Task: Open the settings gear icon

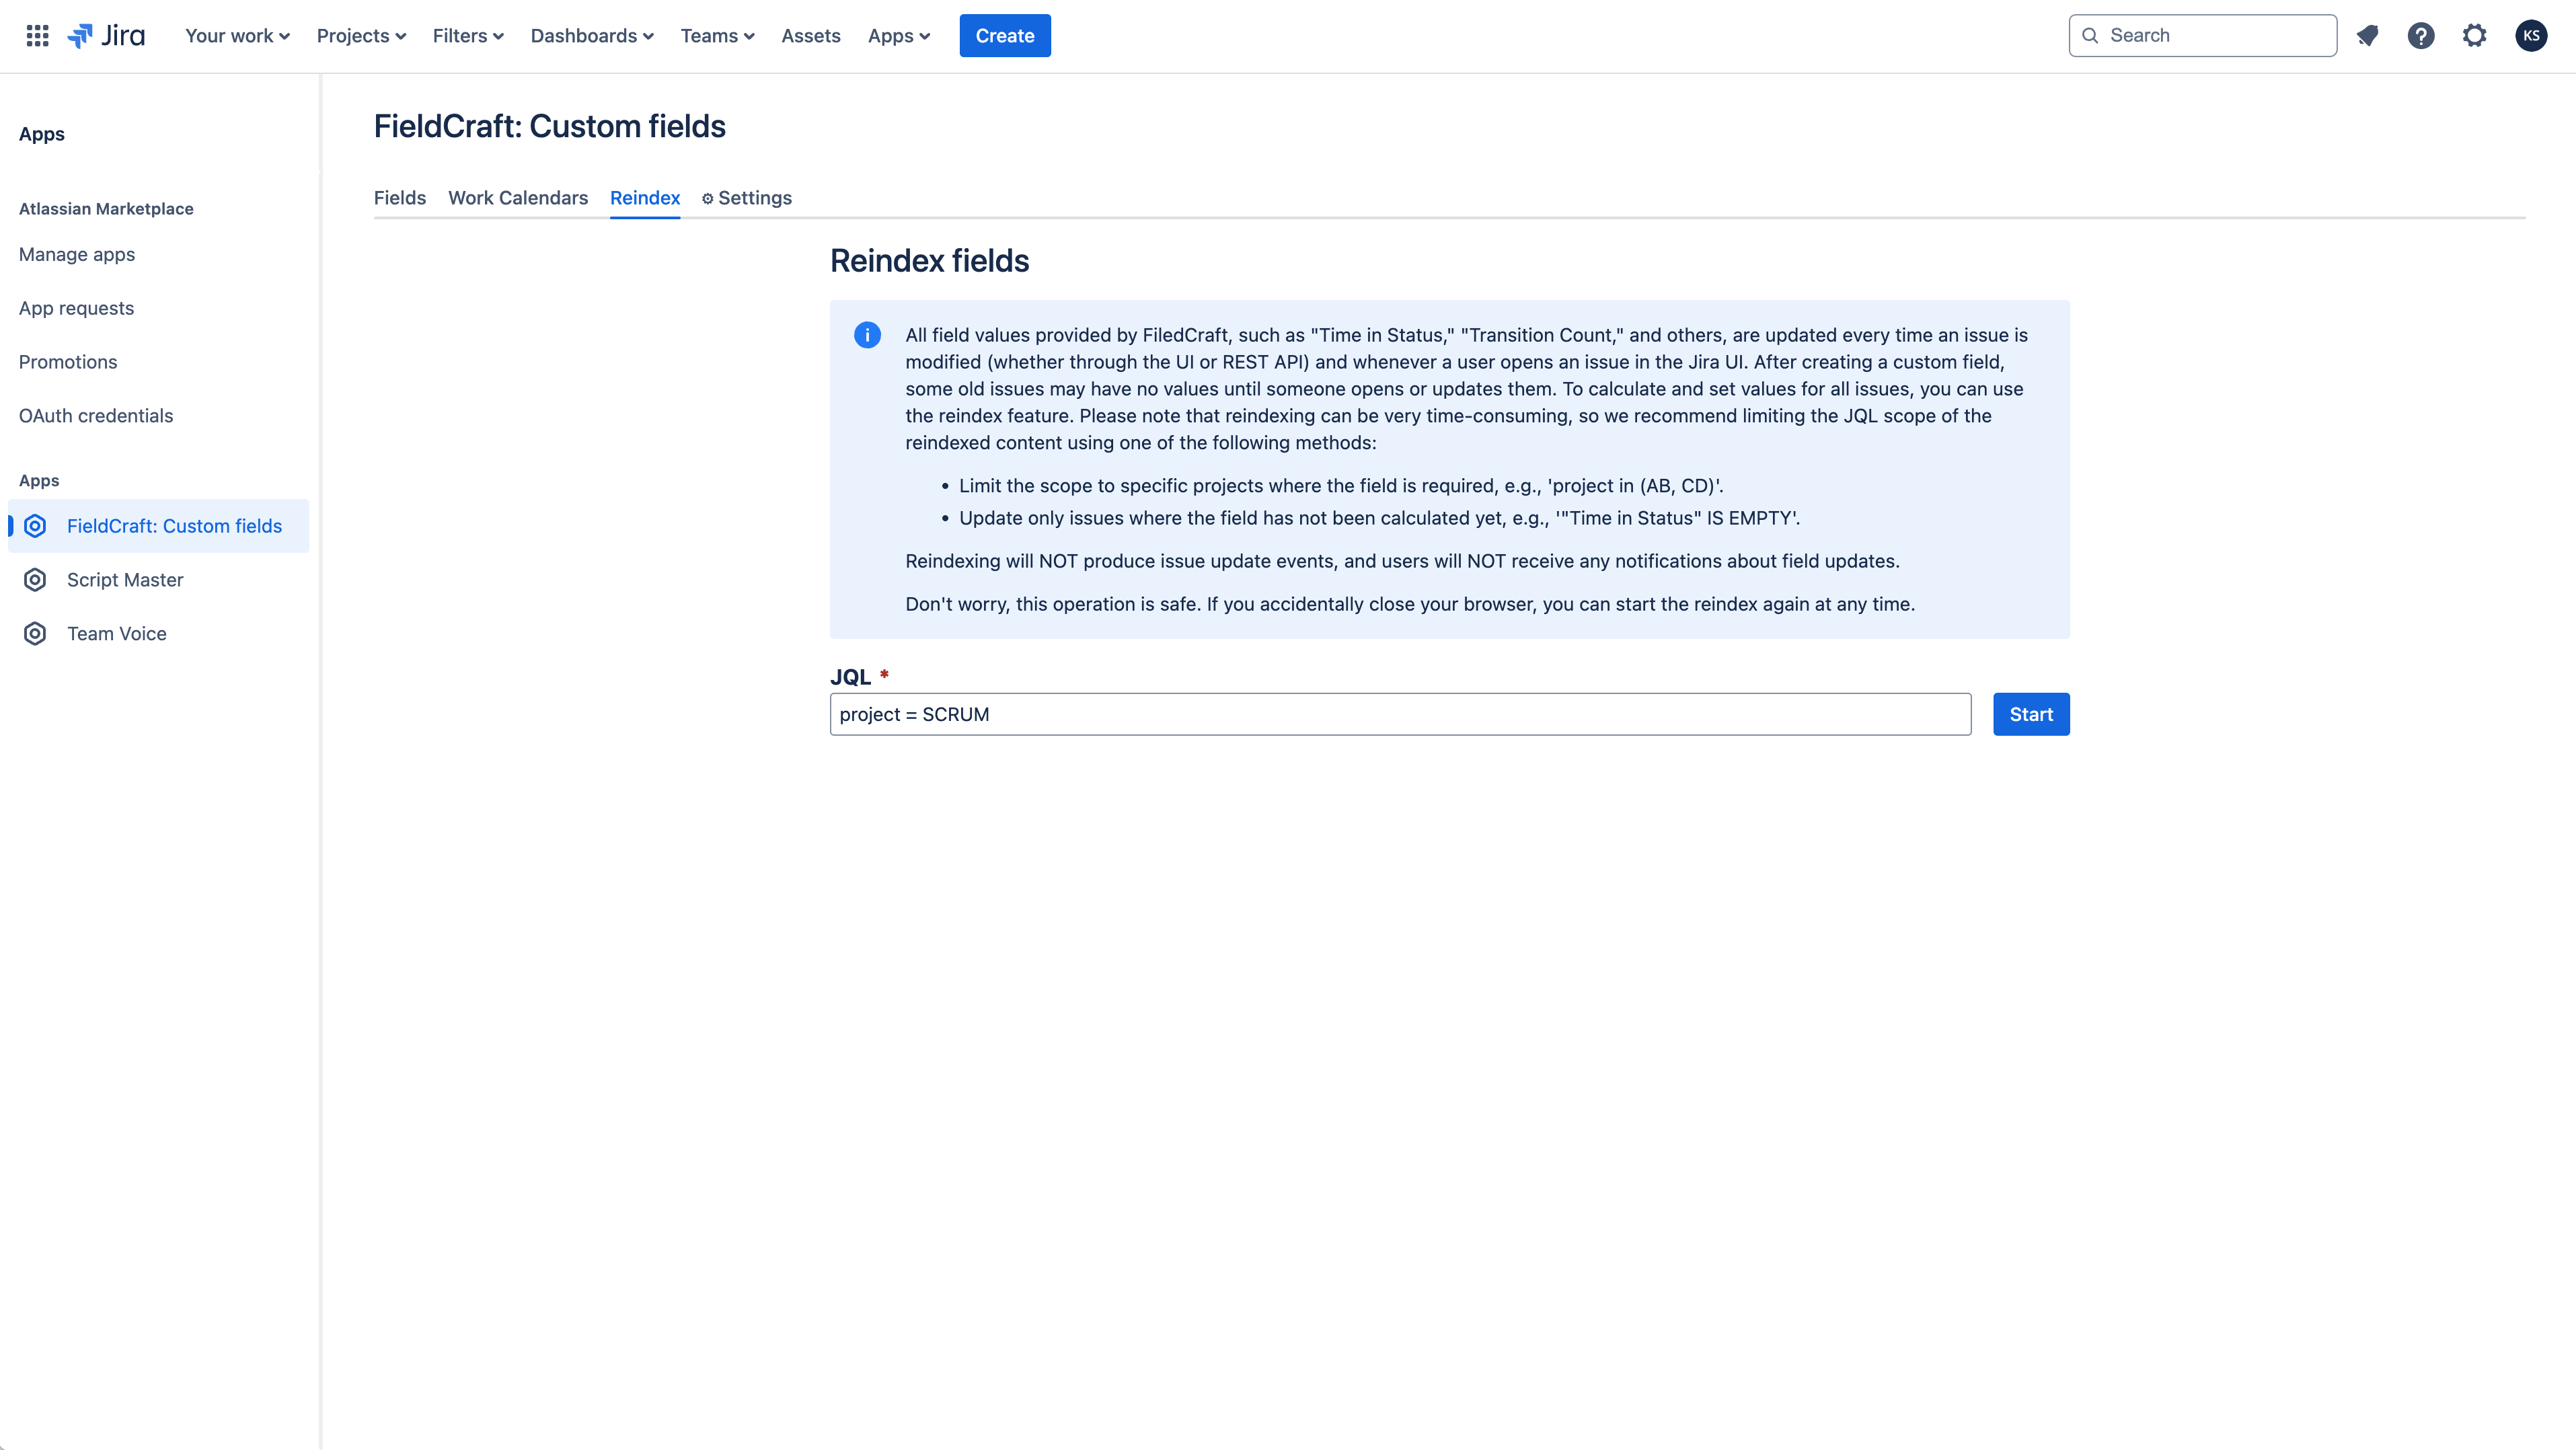Action: pyautogui.click(x=2474, y=36)
